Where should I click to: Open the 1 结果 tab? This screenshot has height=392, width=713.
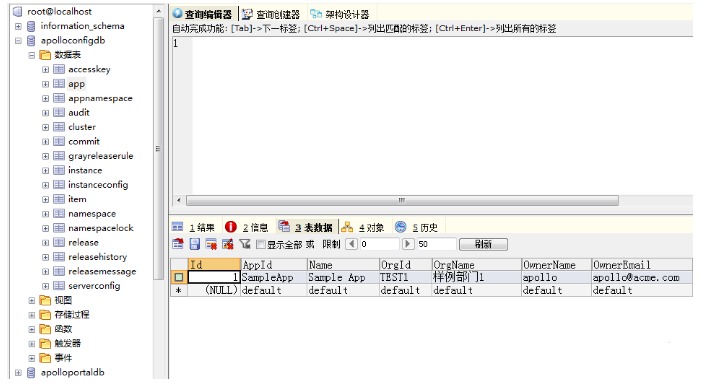[x=194, y=227]
